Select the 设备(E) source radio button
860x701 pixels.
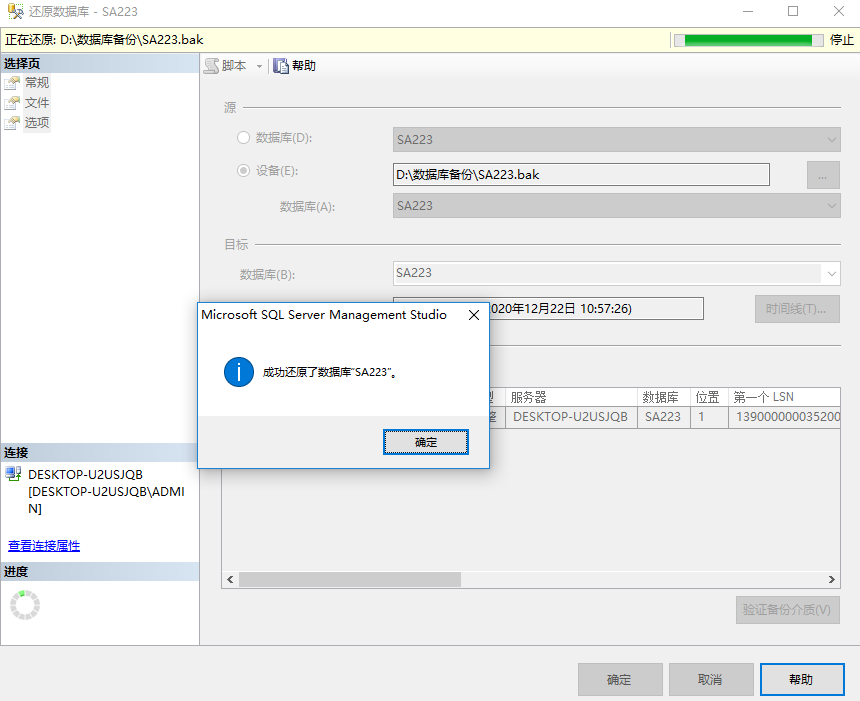244,170
